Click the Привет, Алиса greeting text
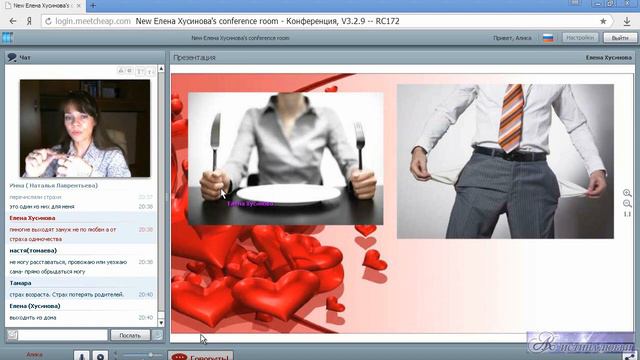 (512, 38)
